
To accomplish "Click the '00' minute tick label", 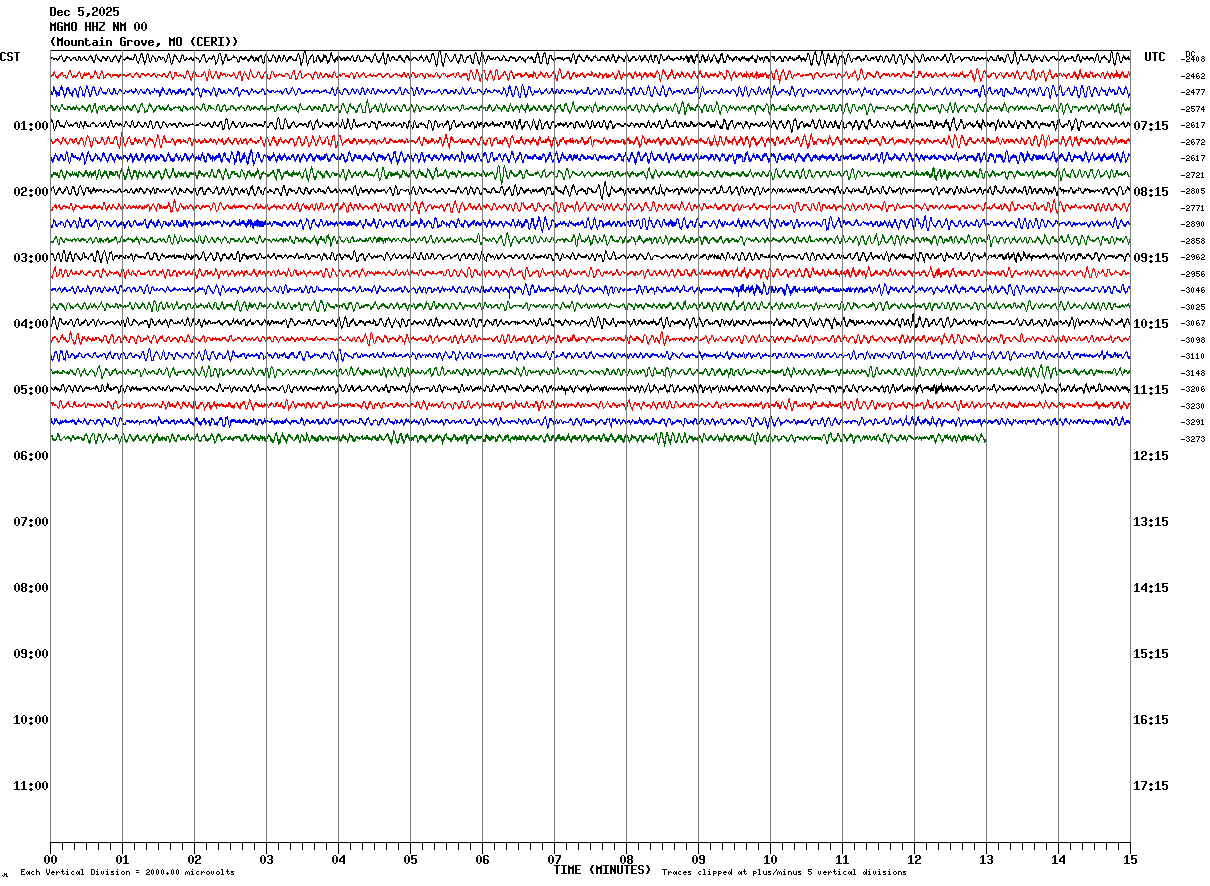I will [50, 860].
